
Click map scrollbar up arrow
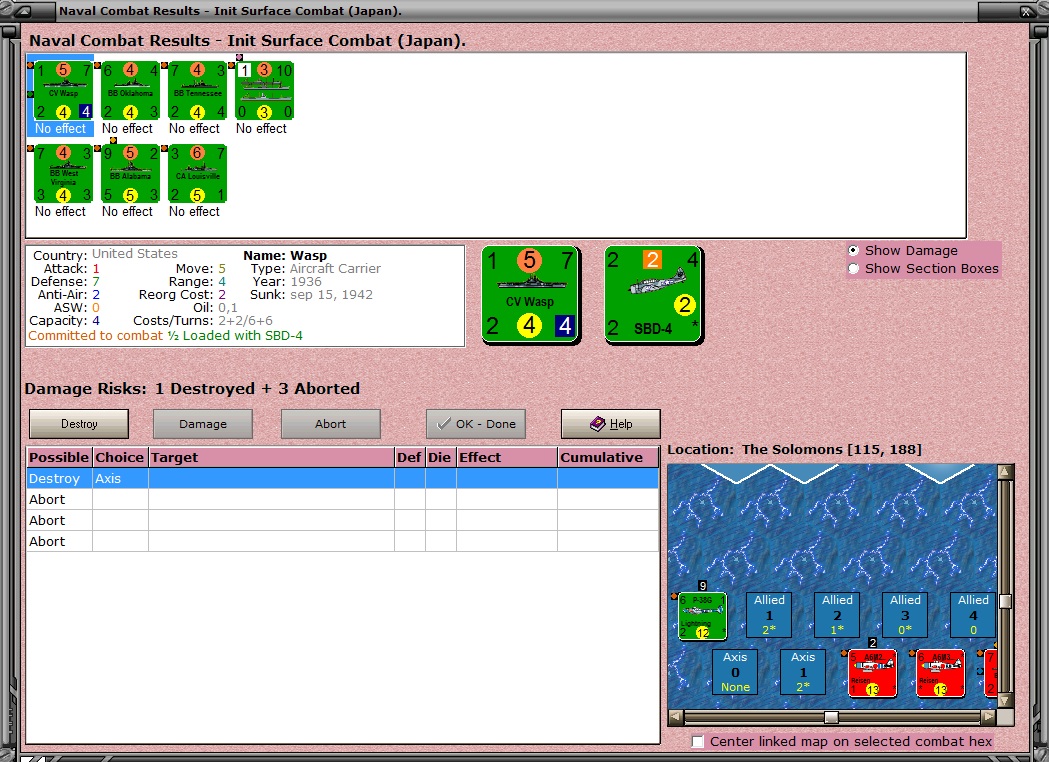coord(1005,472)
